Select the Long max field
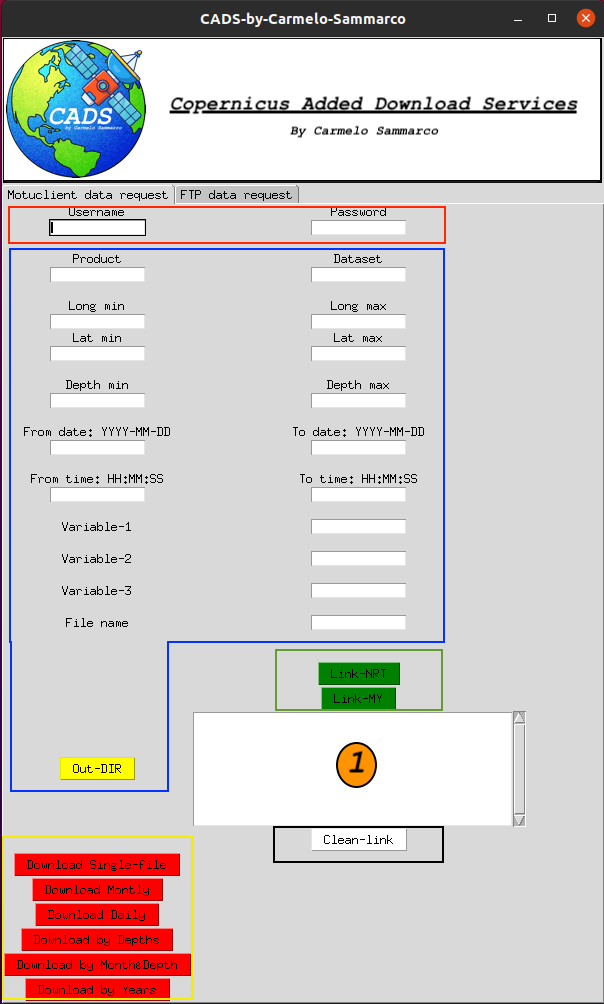The height and width of the screenshot is (1004, 604). 358,321
